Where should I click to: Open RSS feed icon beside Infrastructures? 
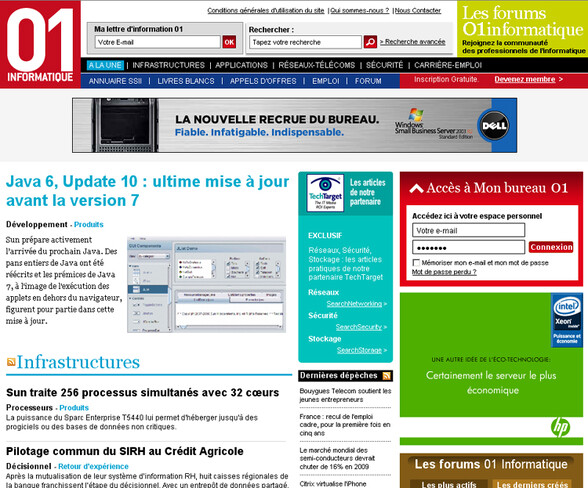(x=11, y=362)
